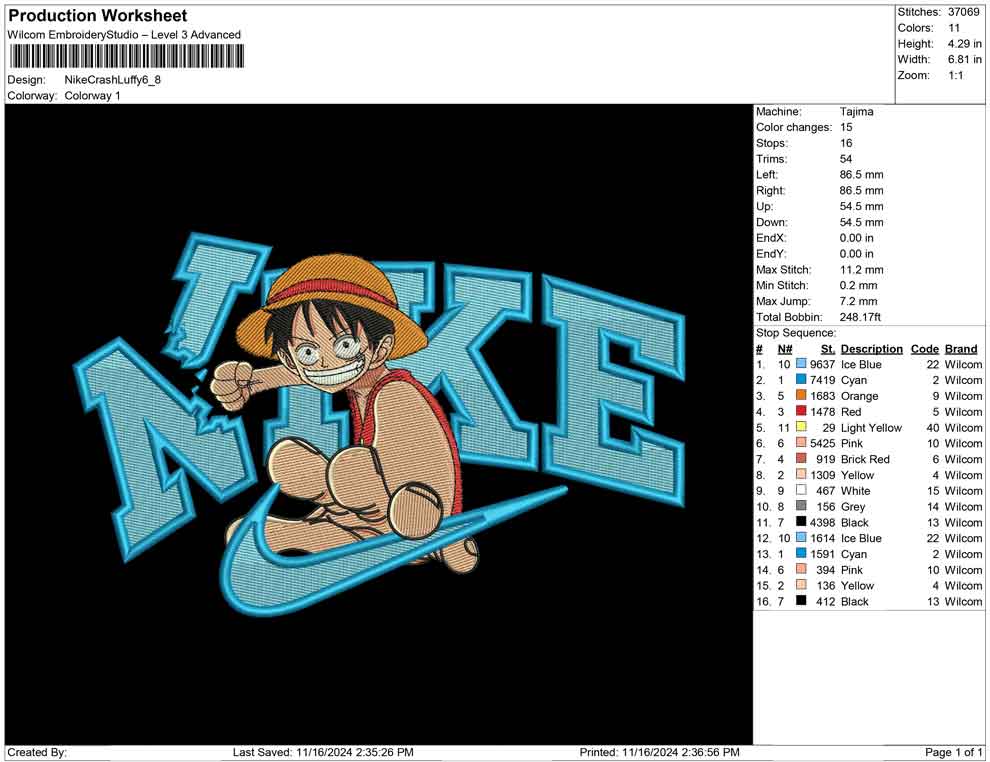
Task: Click the Left value 86.5 mm
Action: click(861, 174)
